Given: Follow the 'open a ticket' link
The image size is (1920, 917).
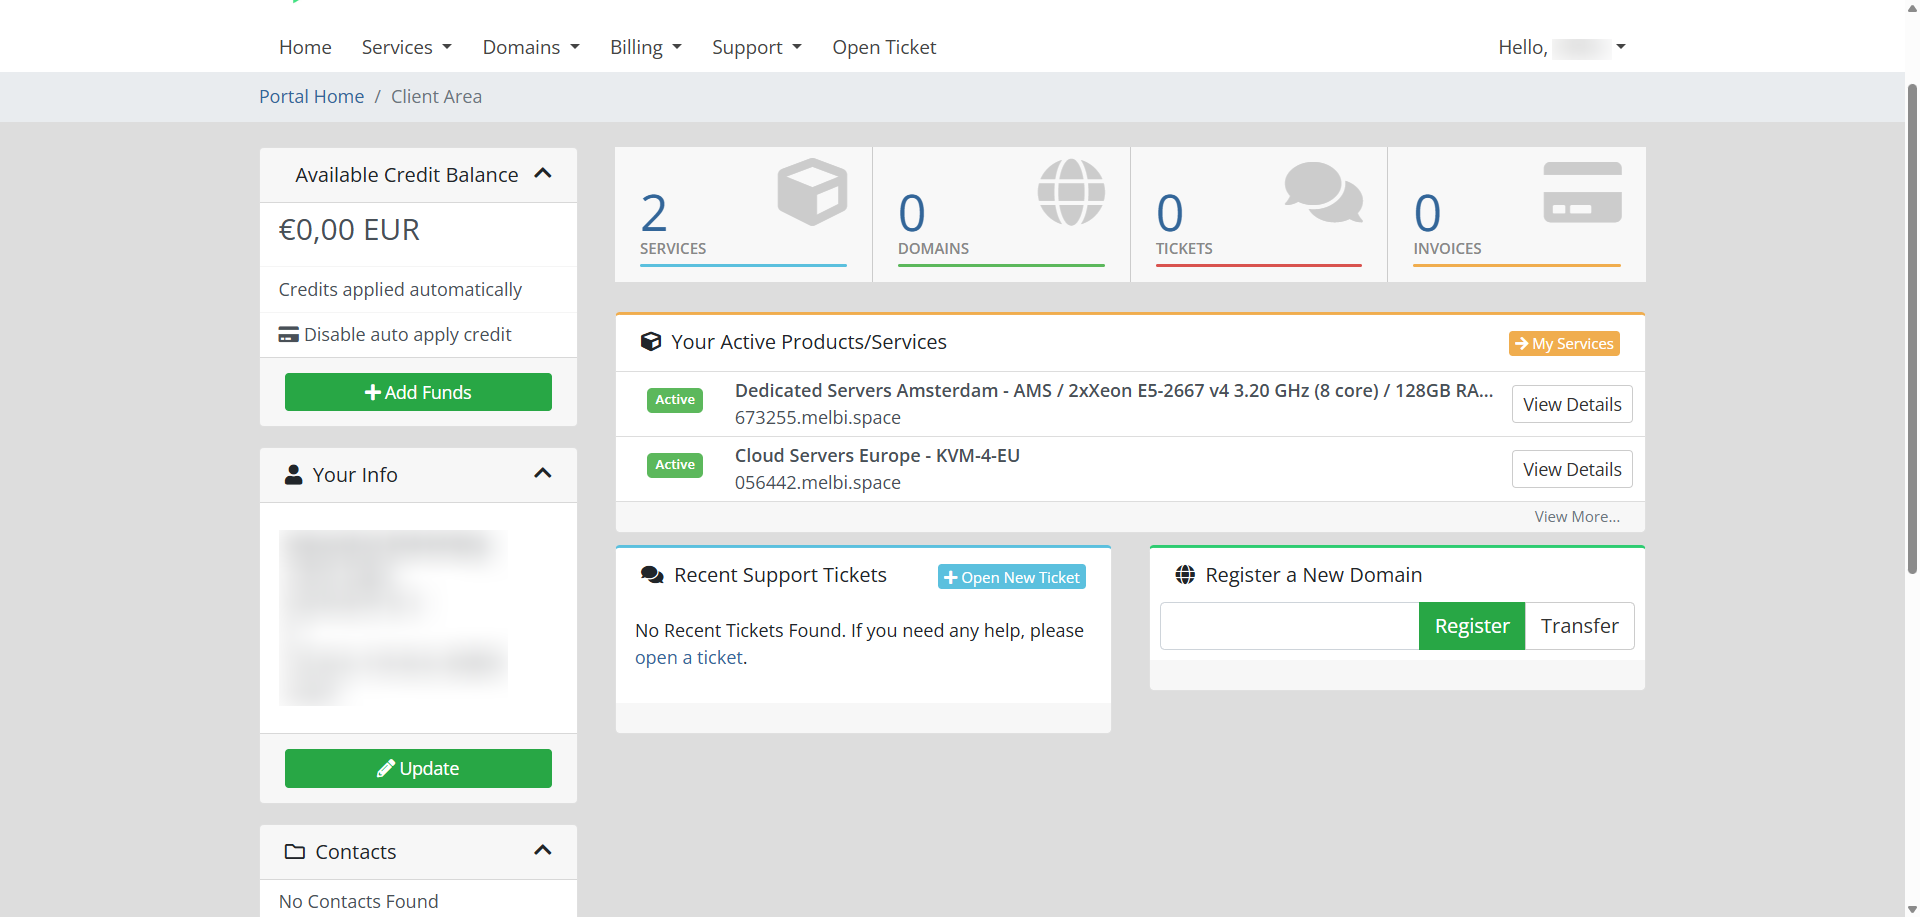Looking at the screenshot, I should tap(689, 657).
